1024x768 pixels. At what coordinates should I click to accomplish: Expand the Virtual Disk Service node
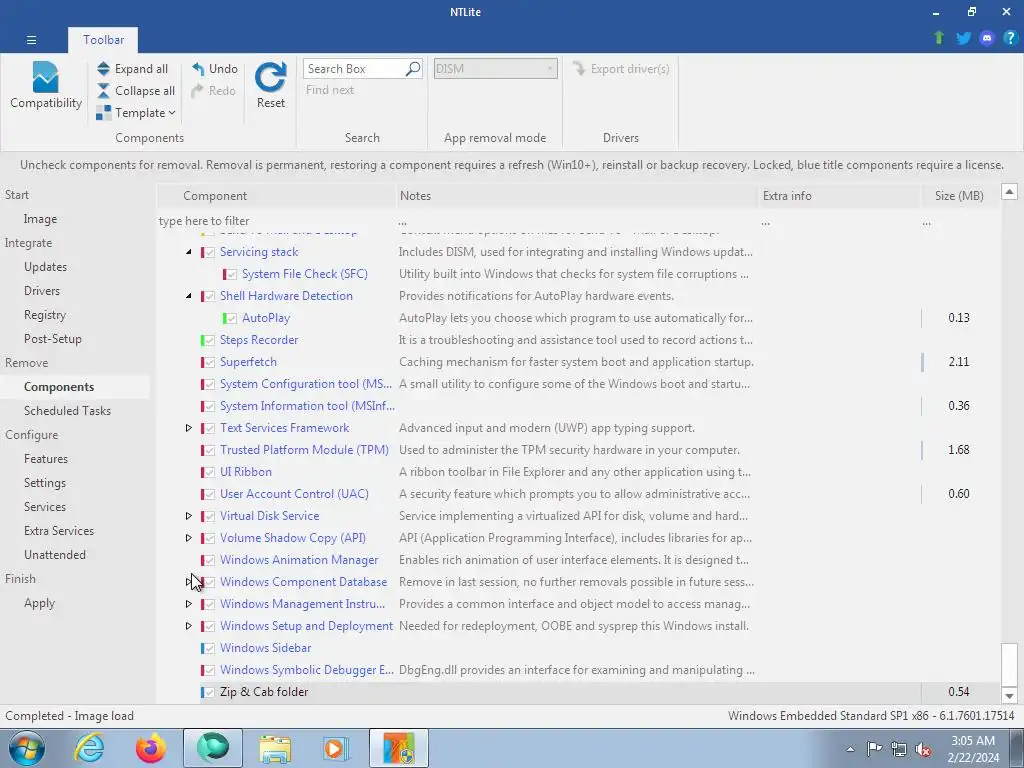[x=189, y=516]
